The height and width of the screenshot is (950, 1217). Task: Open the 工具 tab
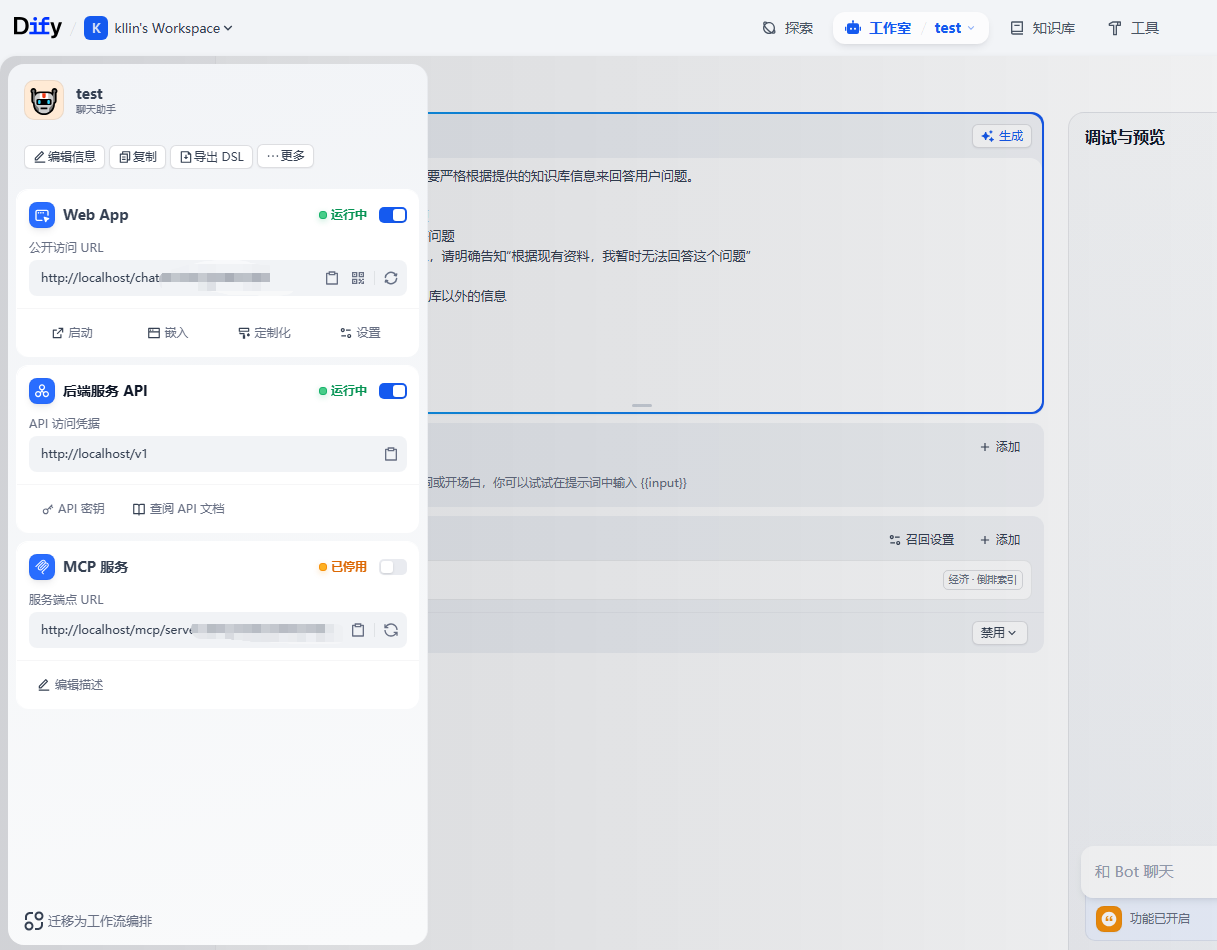coord(1134,28)
